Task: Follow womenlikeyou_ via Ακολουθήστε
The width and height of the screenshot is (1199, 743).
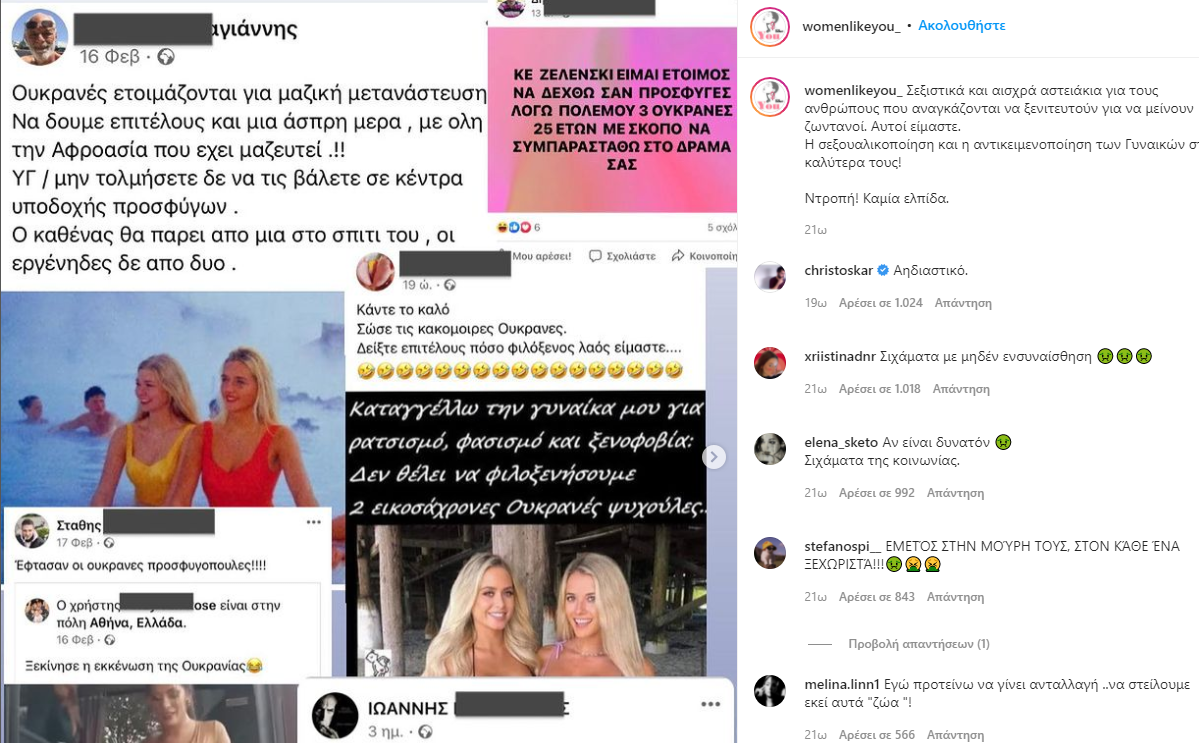Action: (x=962, y=25)
